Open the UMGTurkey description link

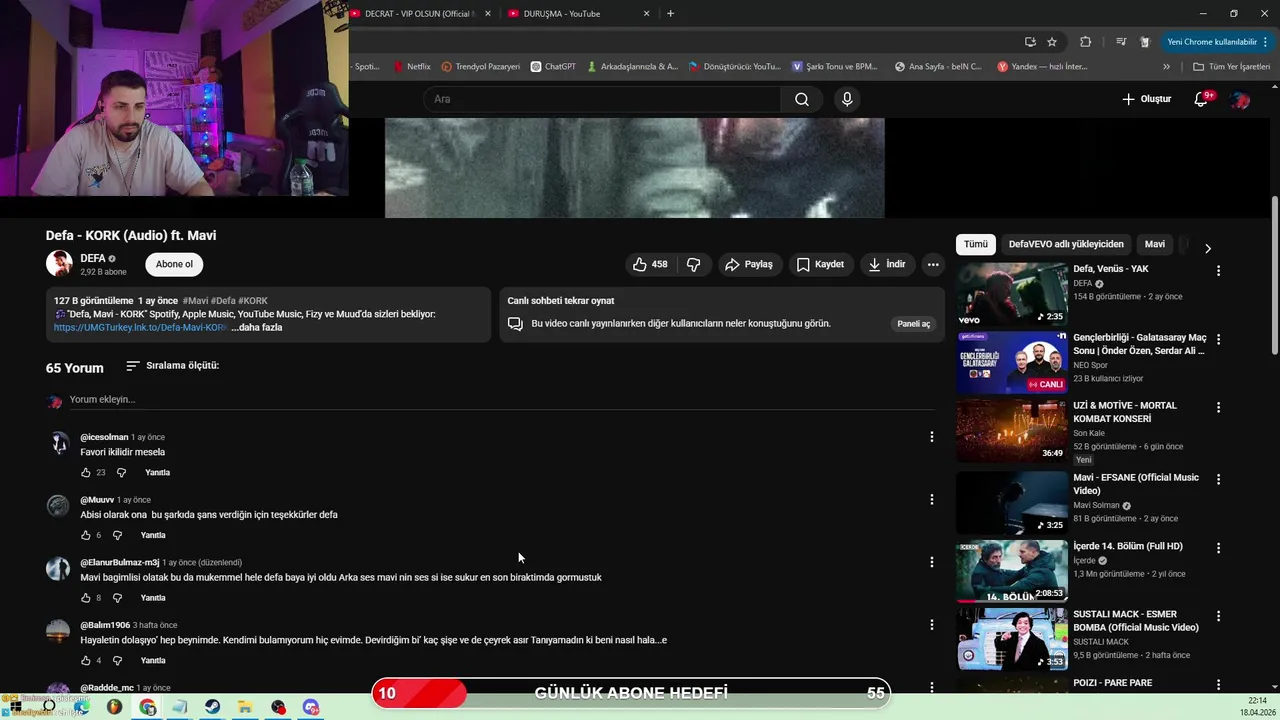pos(140,327)
